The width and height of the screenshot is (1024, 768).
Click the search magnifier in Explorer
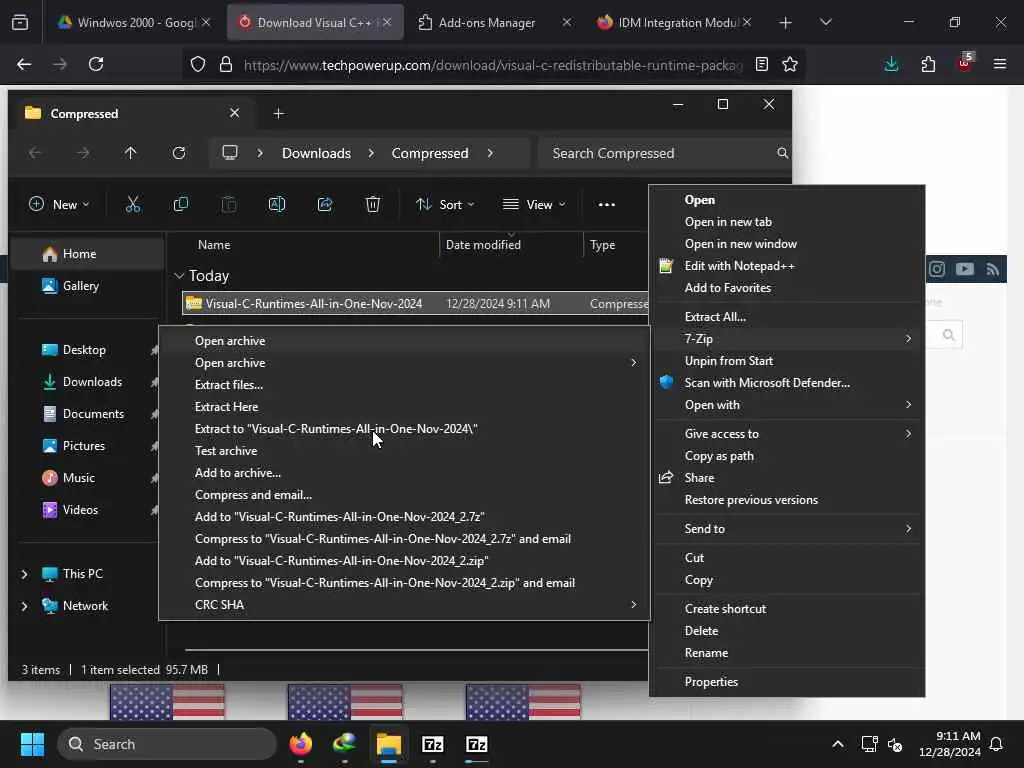pos(782,153)
